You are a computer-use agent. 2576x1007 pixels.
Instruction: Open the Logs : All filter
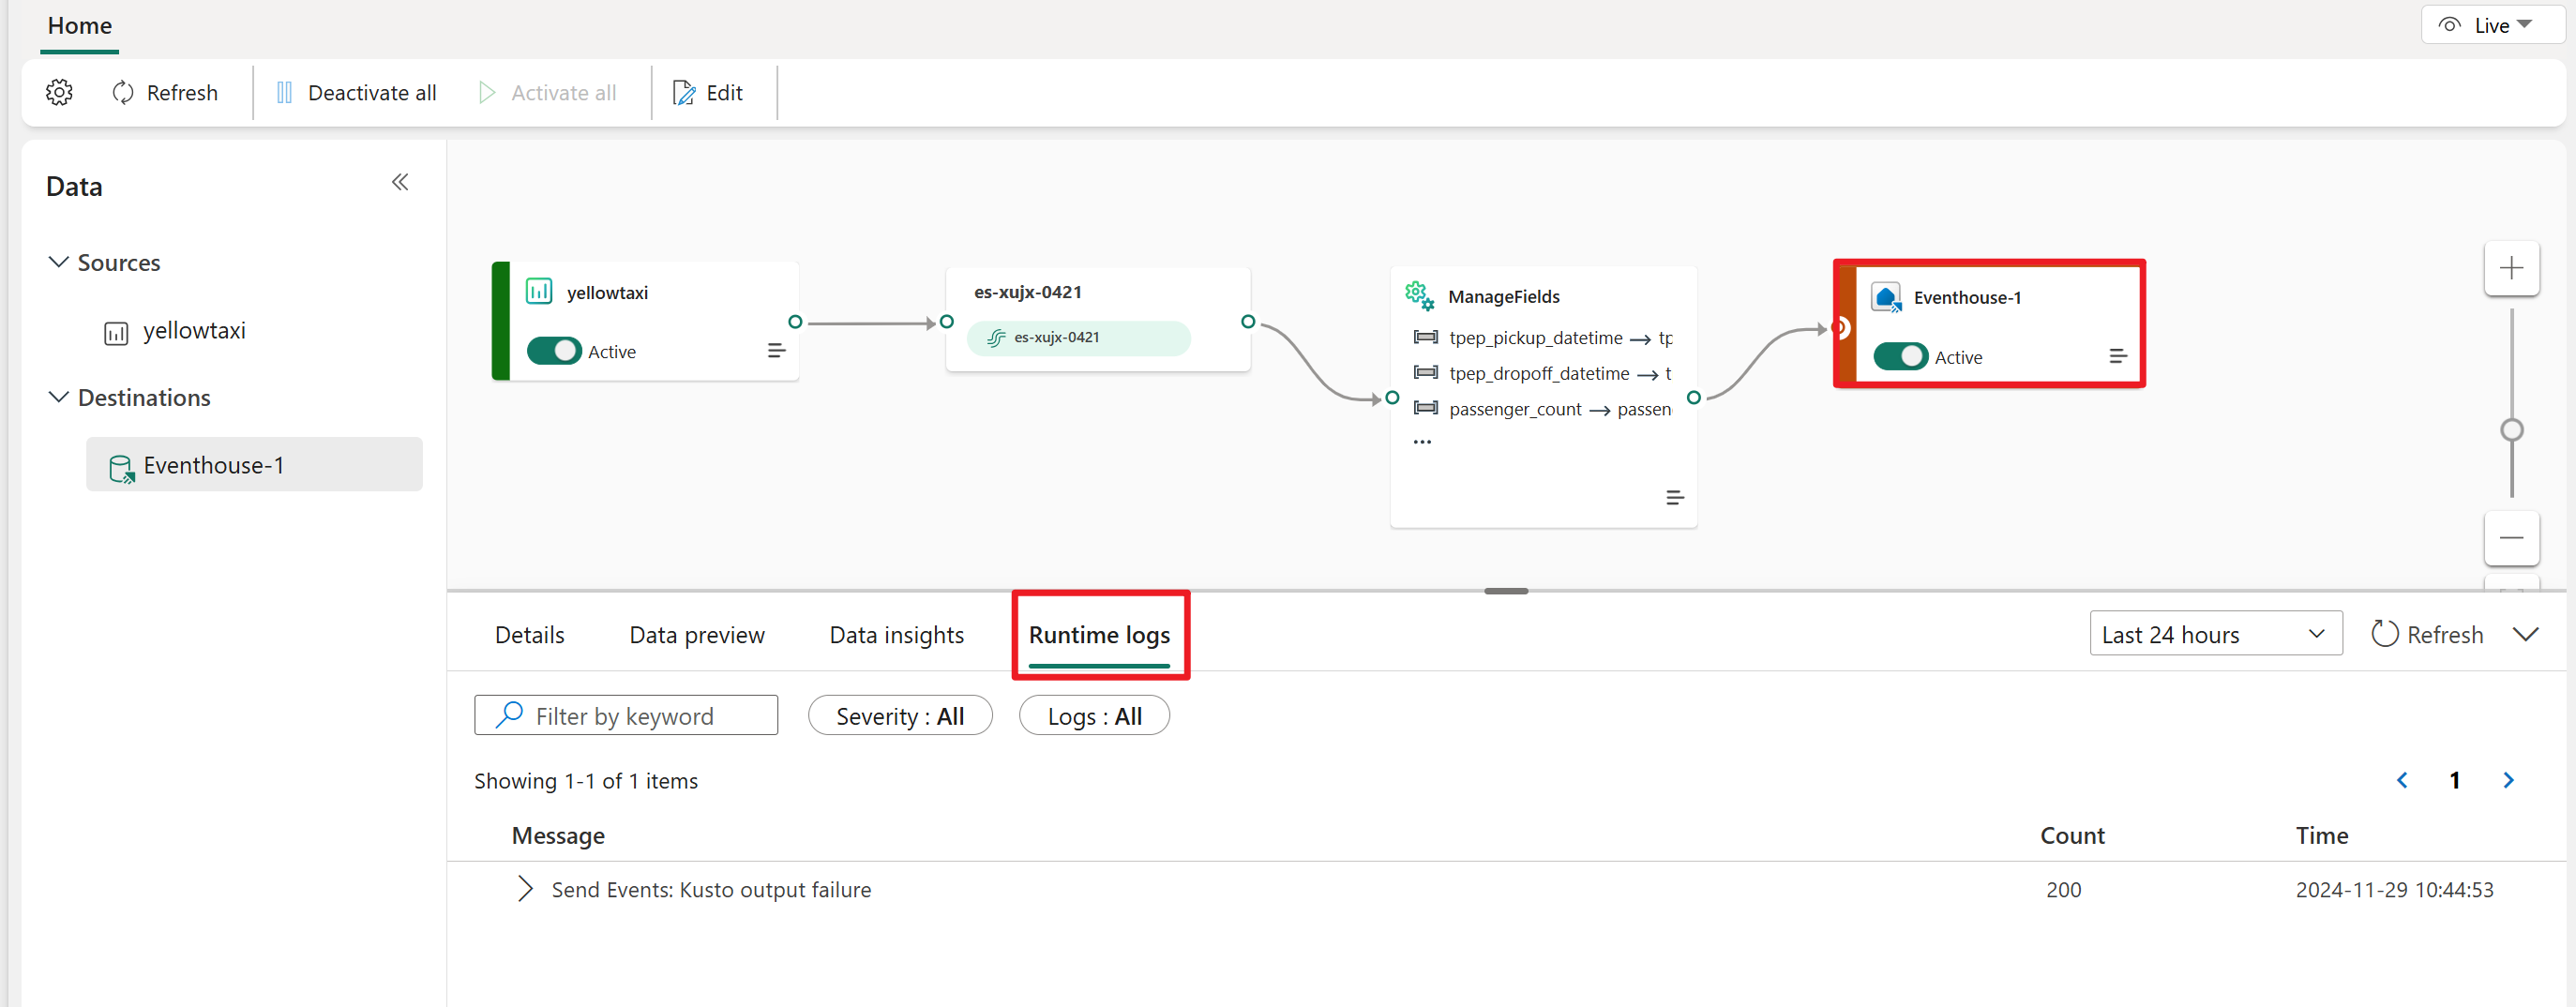[1094, 716]
